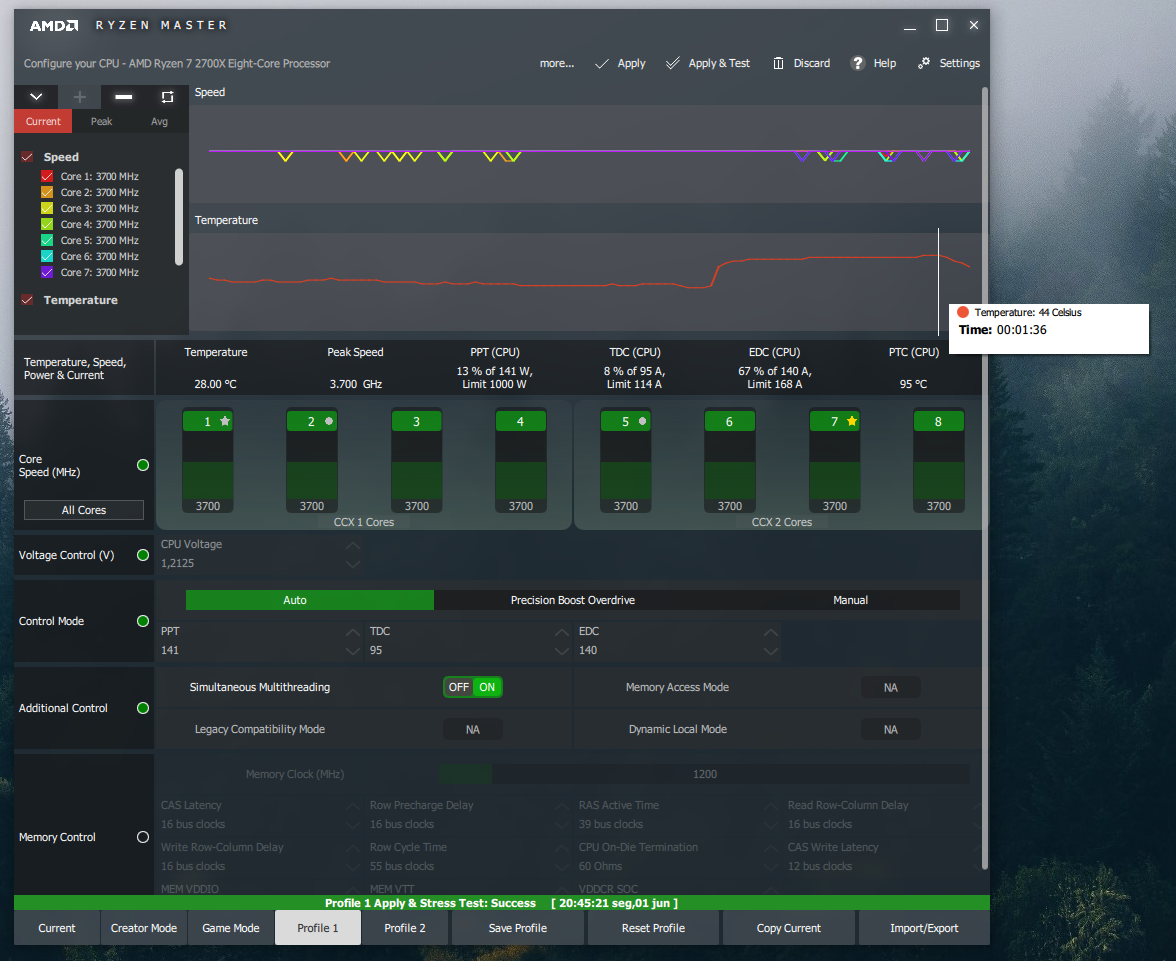Select the Profile 1 tab
The image size is (1176, 961).
[318, 928]
